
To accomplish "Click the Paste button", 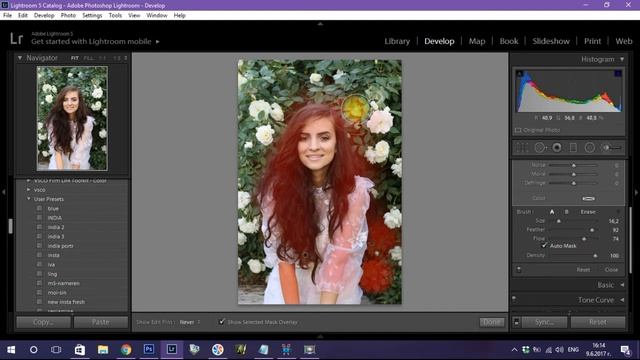I will tap(101, 322).
